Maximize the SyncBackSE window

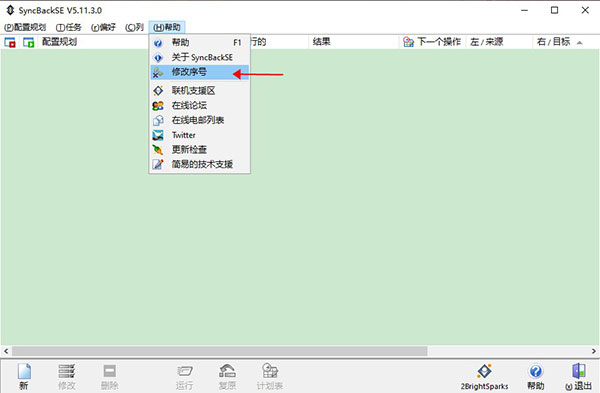[x=554, y=10]
